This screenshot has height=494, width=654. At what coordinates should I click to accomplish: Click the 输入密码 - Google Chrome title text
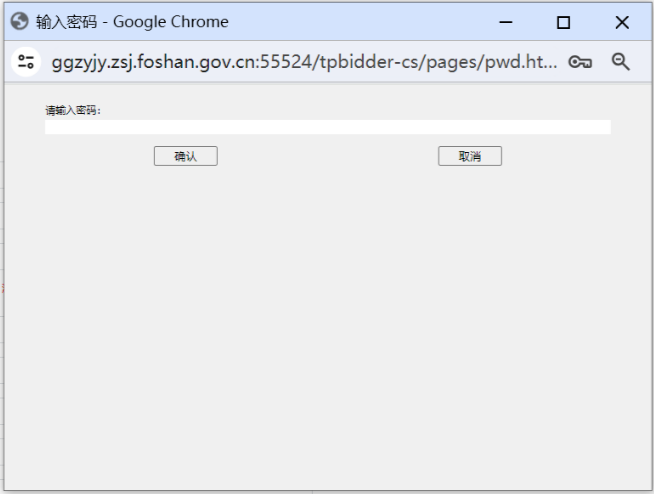[132, 22]
